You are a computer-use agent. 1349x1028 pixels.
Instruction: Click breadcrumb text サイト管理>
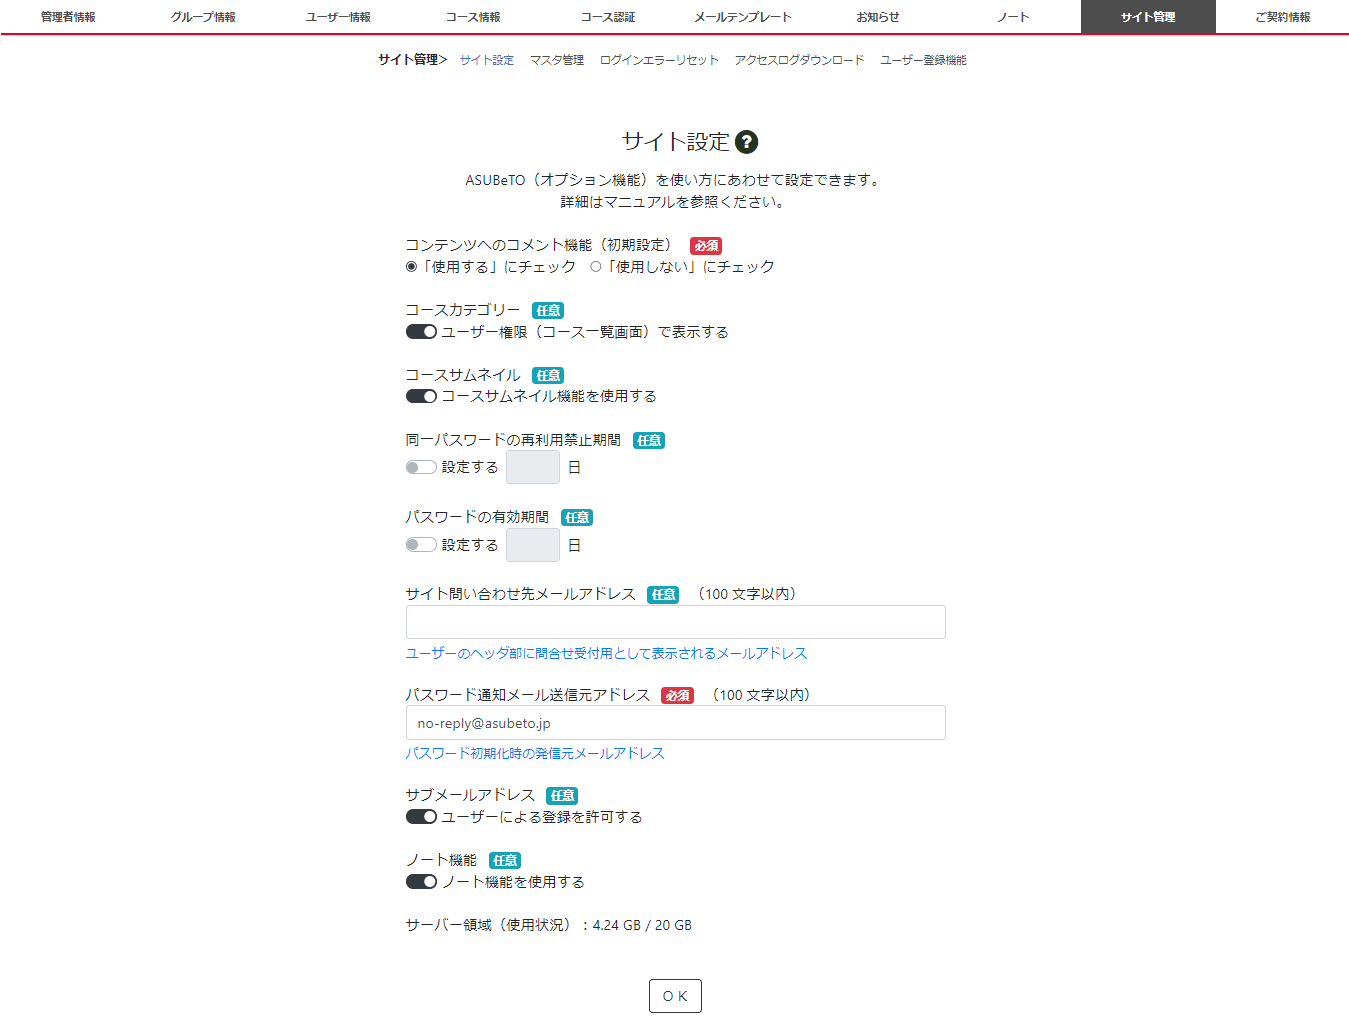412,60
